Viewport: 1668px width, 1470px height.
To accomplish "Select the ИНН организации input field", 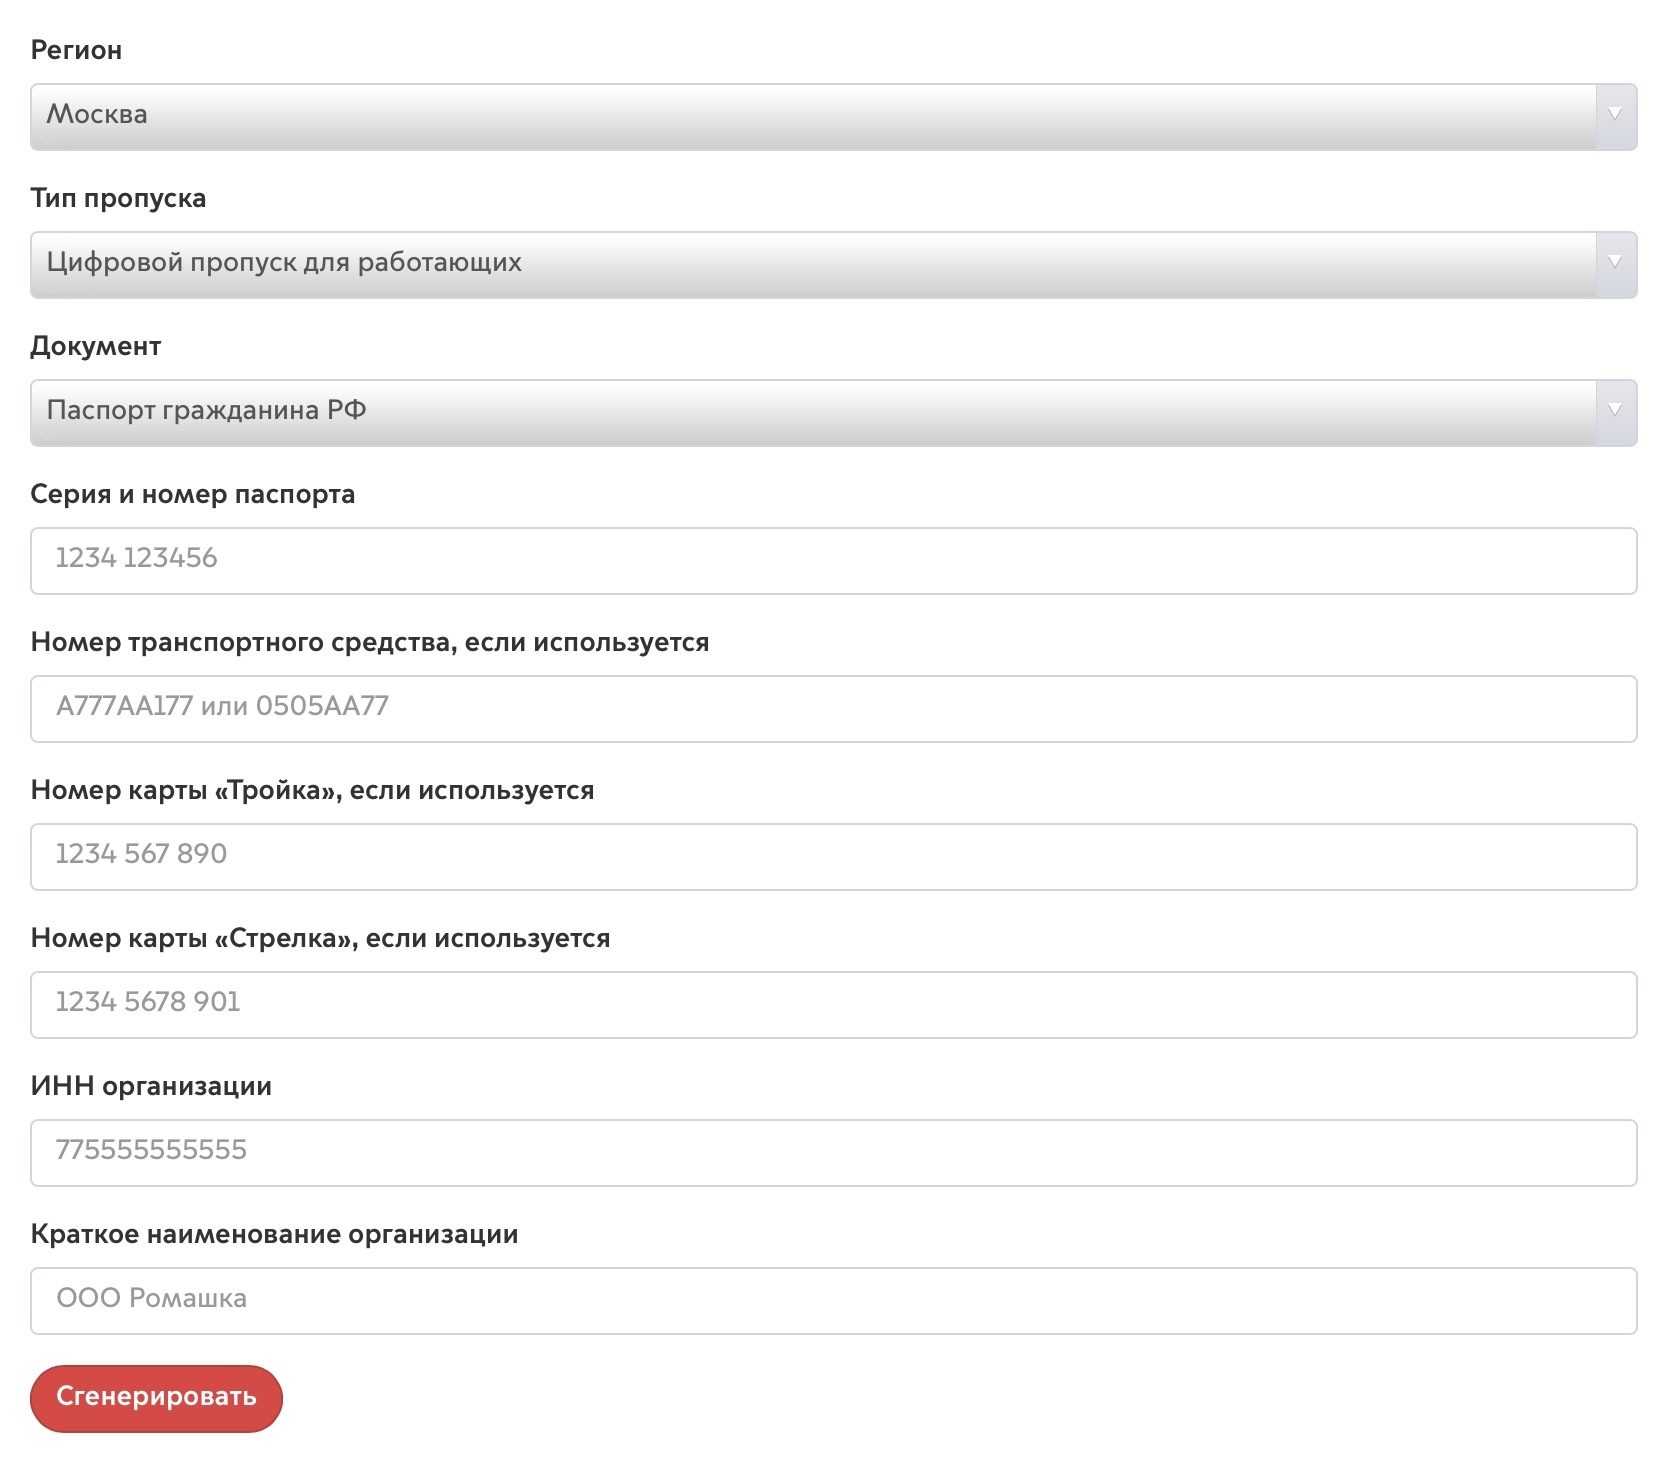I will point(833,1152).
